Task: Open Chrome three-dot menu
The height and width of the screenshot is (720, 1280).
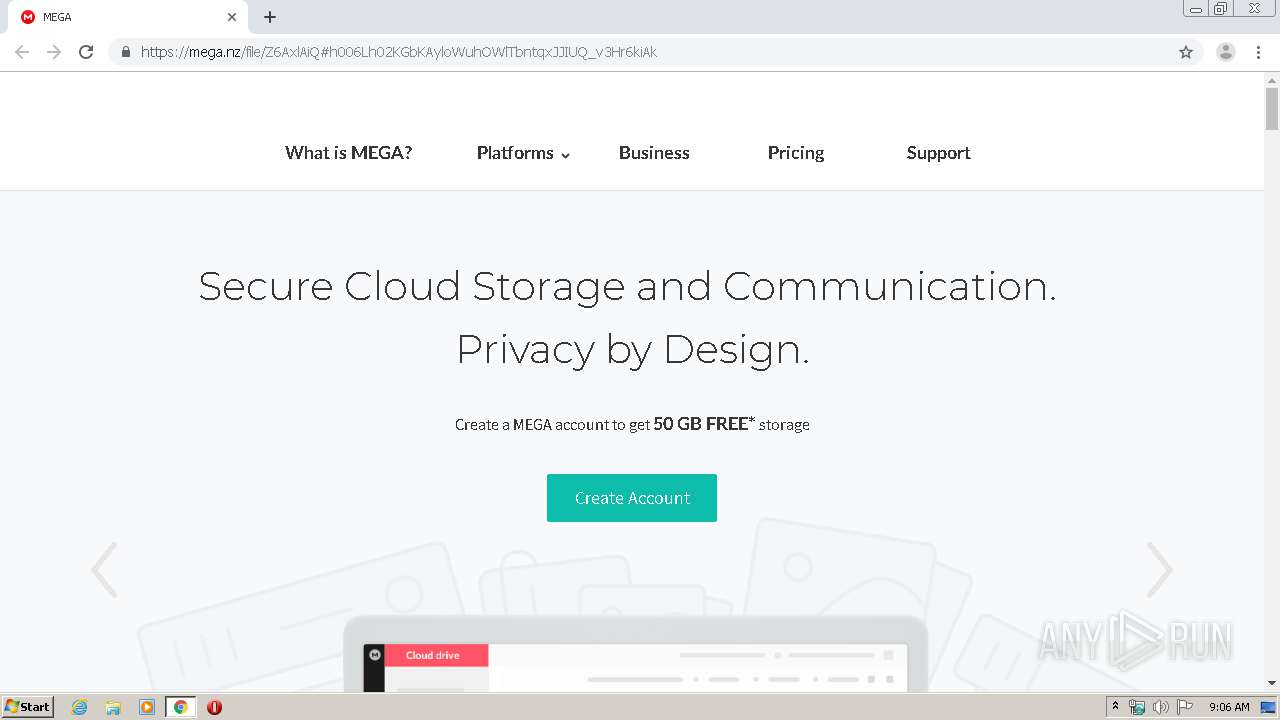Action: pos(1259,52)
